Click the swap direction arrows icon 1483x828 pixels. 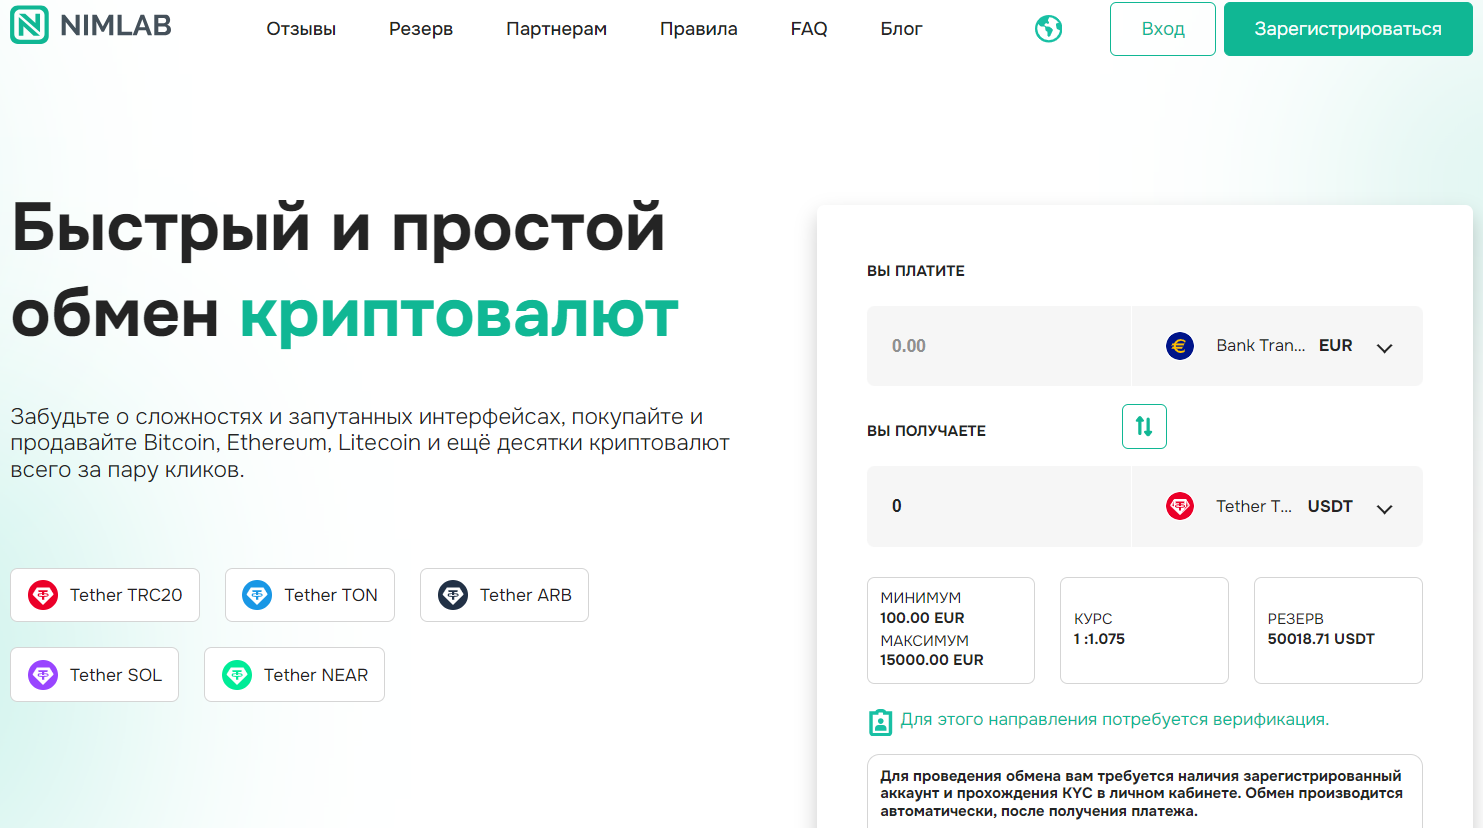pos(1144,426)
